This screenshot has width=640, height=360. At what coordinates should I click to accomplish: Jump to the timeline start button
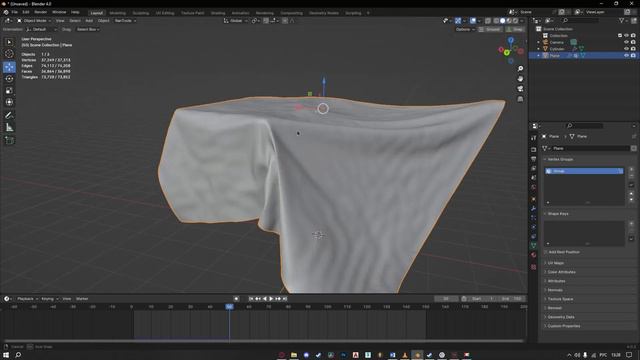(251, 299)
